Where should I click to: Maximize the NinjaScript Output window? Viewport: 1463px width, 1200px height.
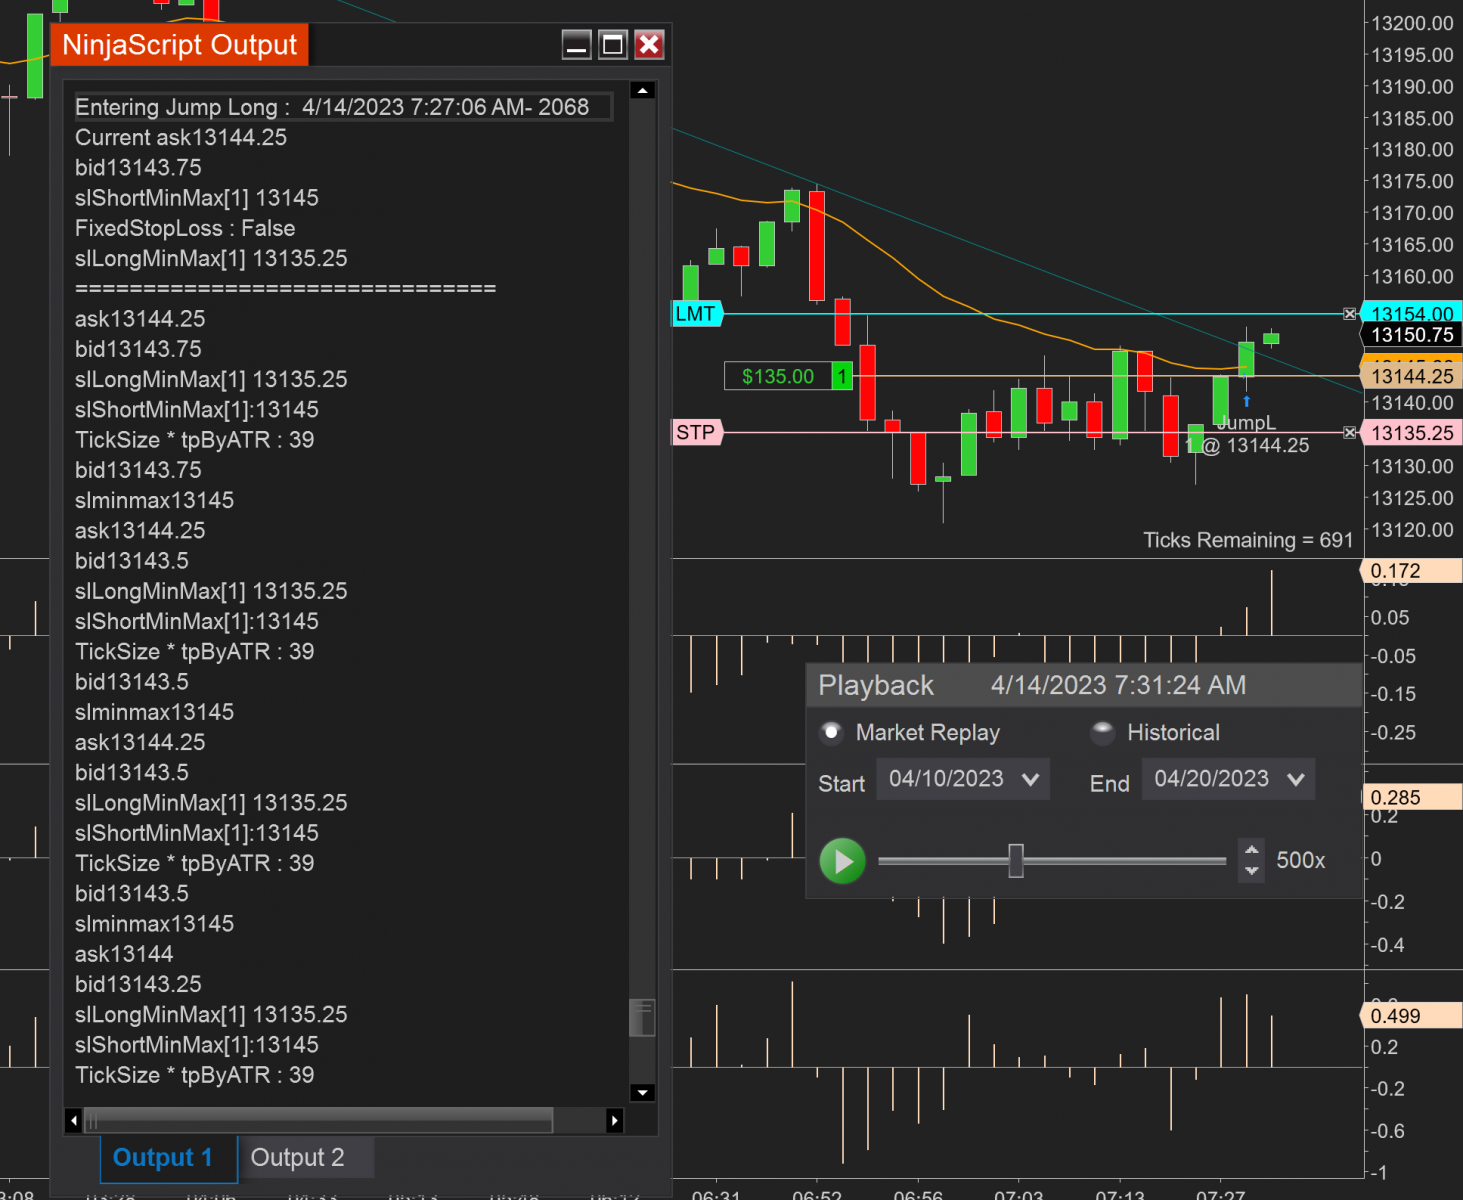click(613, 45)
